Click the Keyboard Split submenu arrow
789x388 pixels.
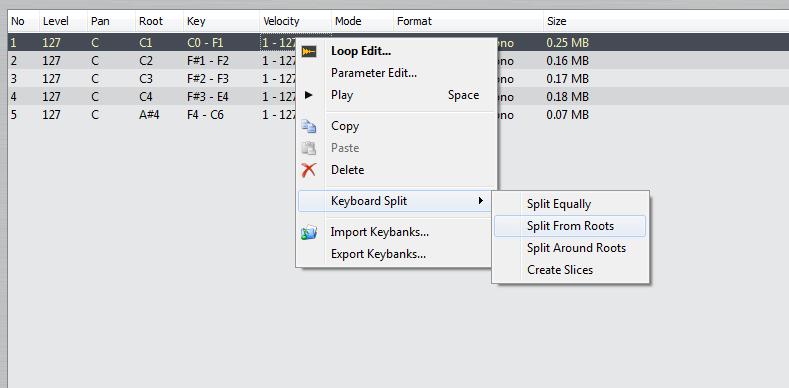(x=481, y=201)
